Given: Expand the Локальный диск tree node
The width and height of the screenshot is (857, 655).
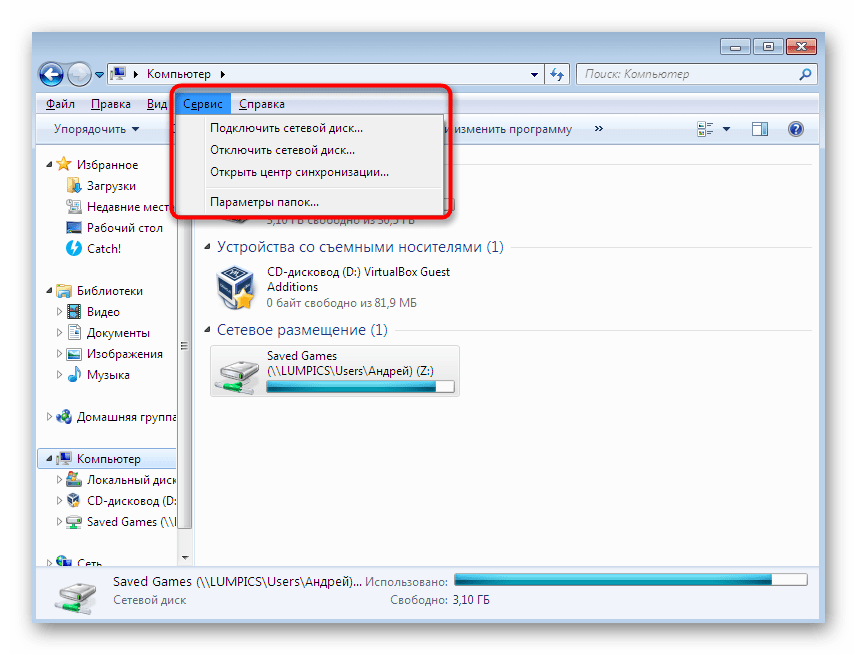Looking at the screenshot, I should click(x=60, y=479).
